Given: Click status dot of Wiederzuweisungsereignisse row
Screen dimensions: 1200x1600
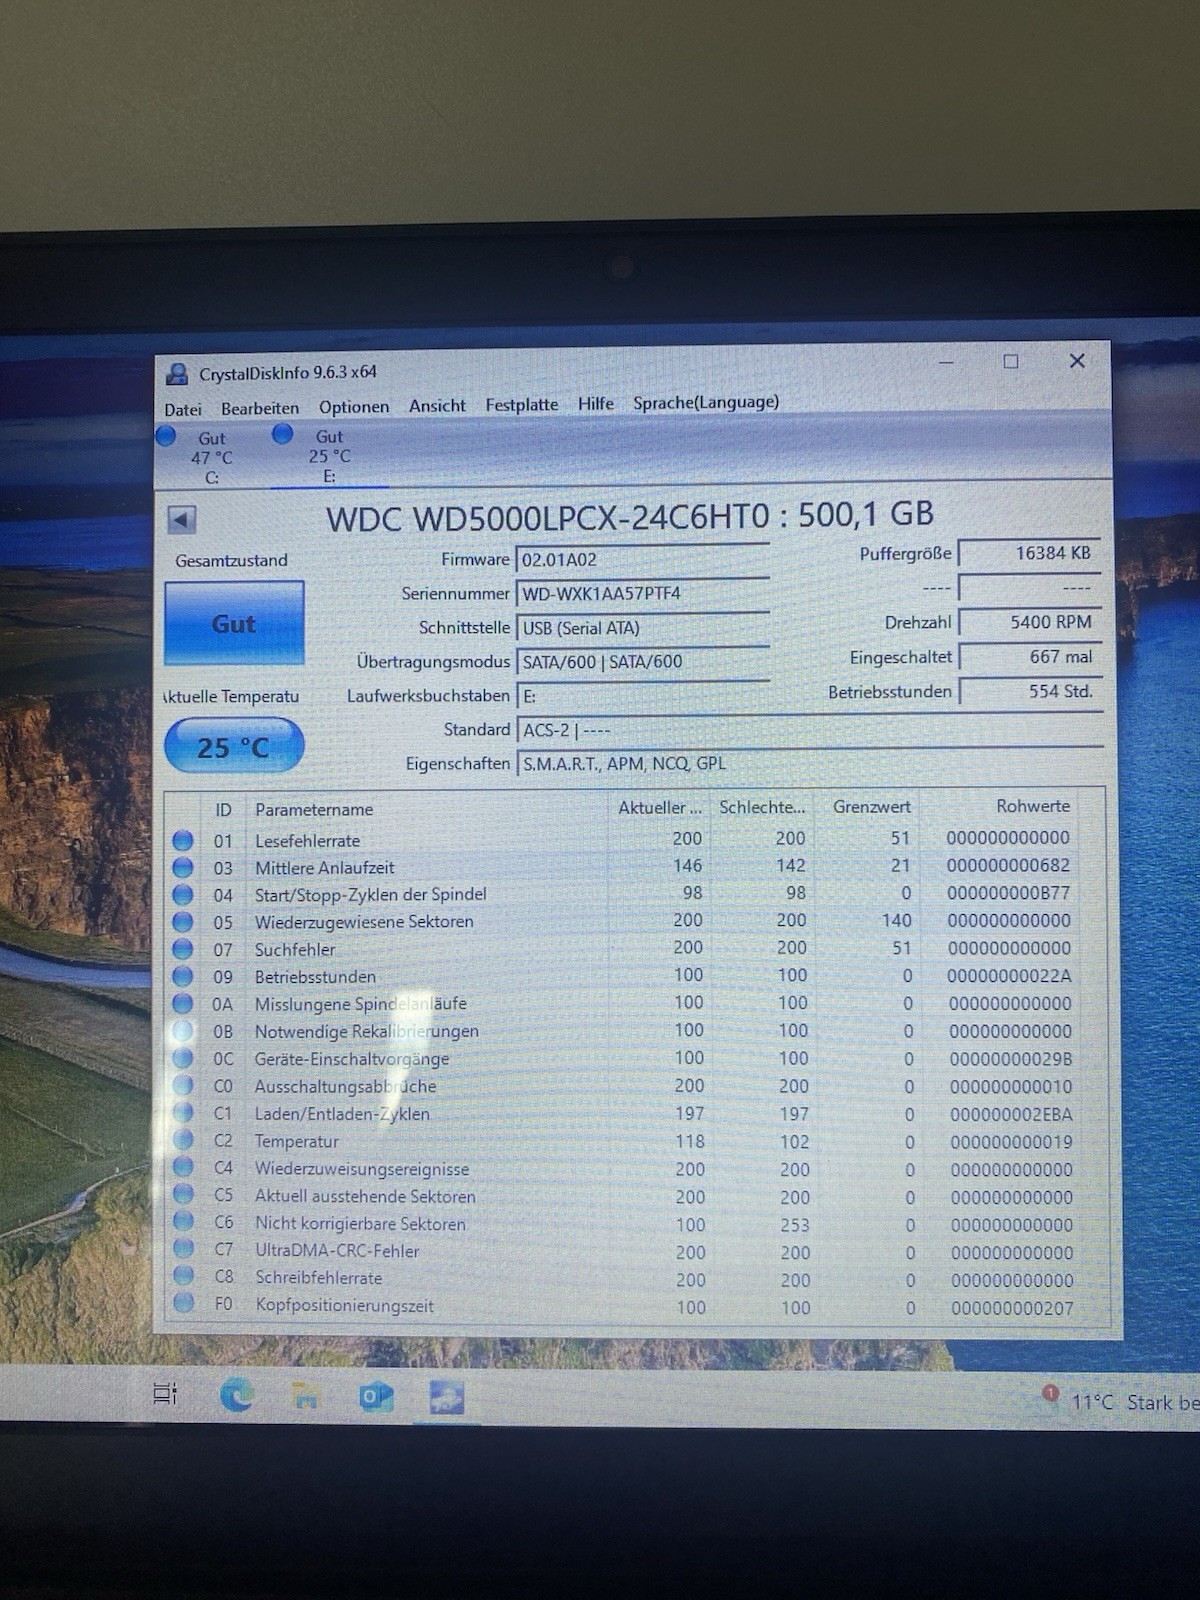Looking at the screenshot, I should 183,1166.
